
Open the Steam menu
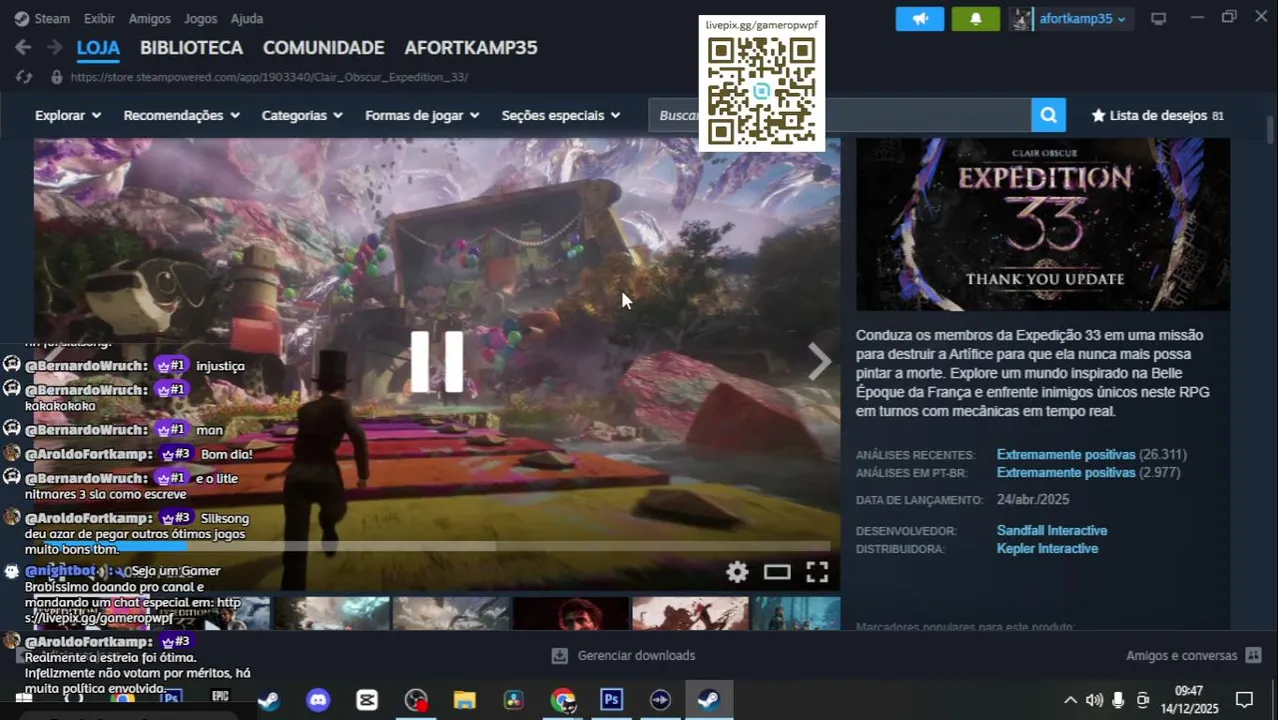click(52, 19)
